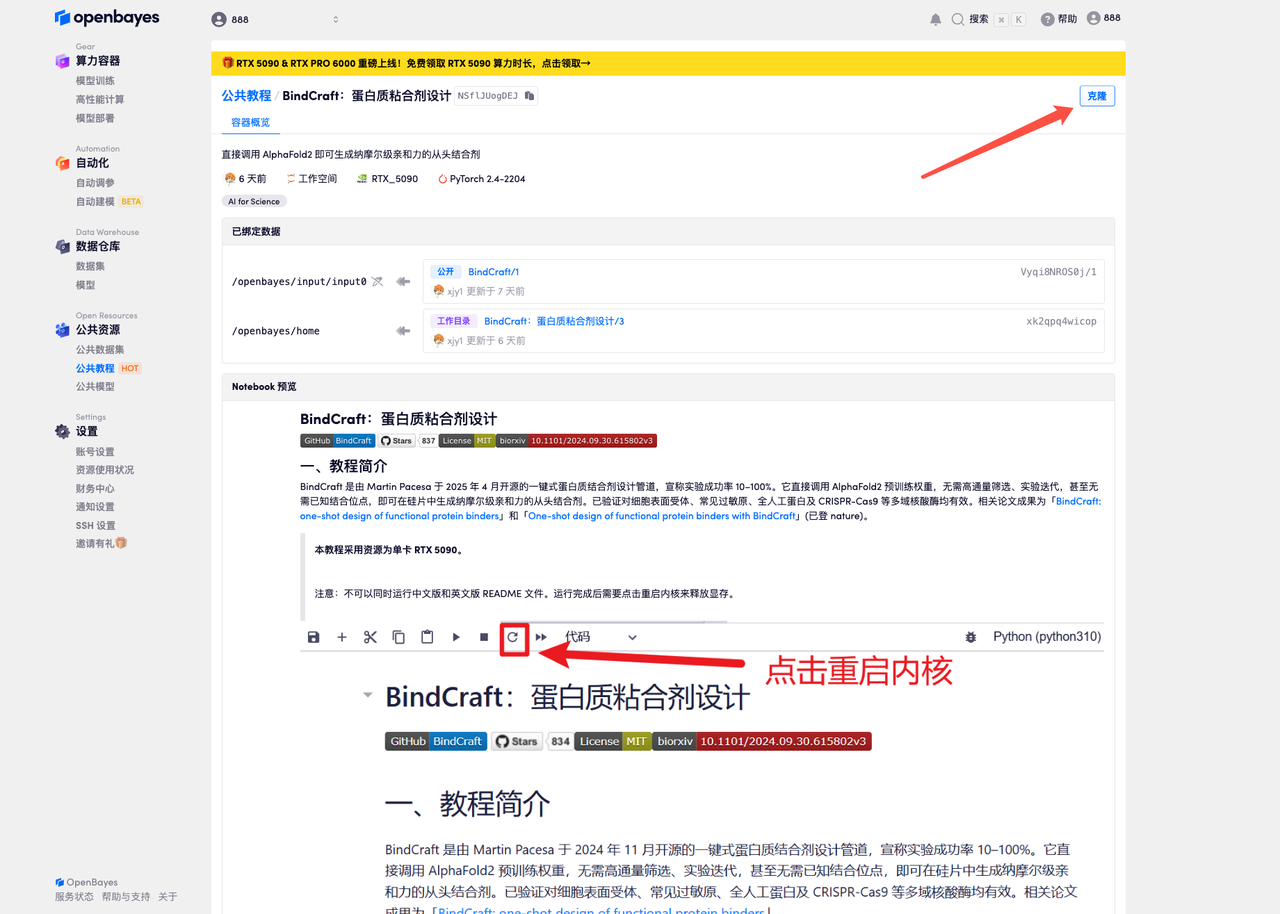
Task: Expand the workspace selector next to 888
Action: pyautogui.click(x=335, y=18)
